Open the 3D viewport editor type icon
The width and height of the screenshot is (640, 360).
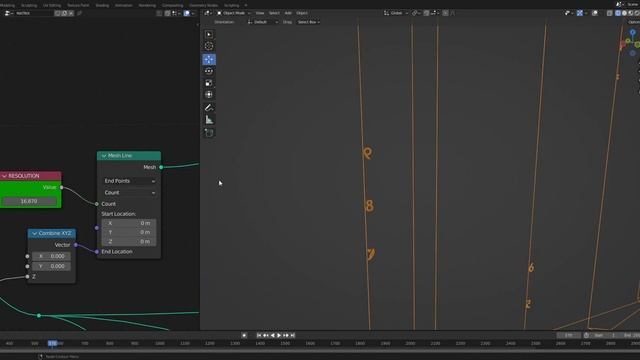pos(208,13)
